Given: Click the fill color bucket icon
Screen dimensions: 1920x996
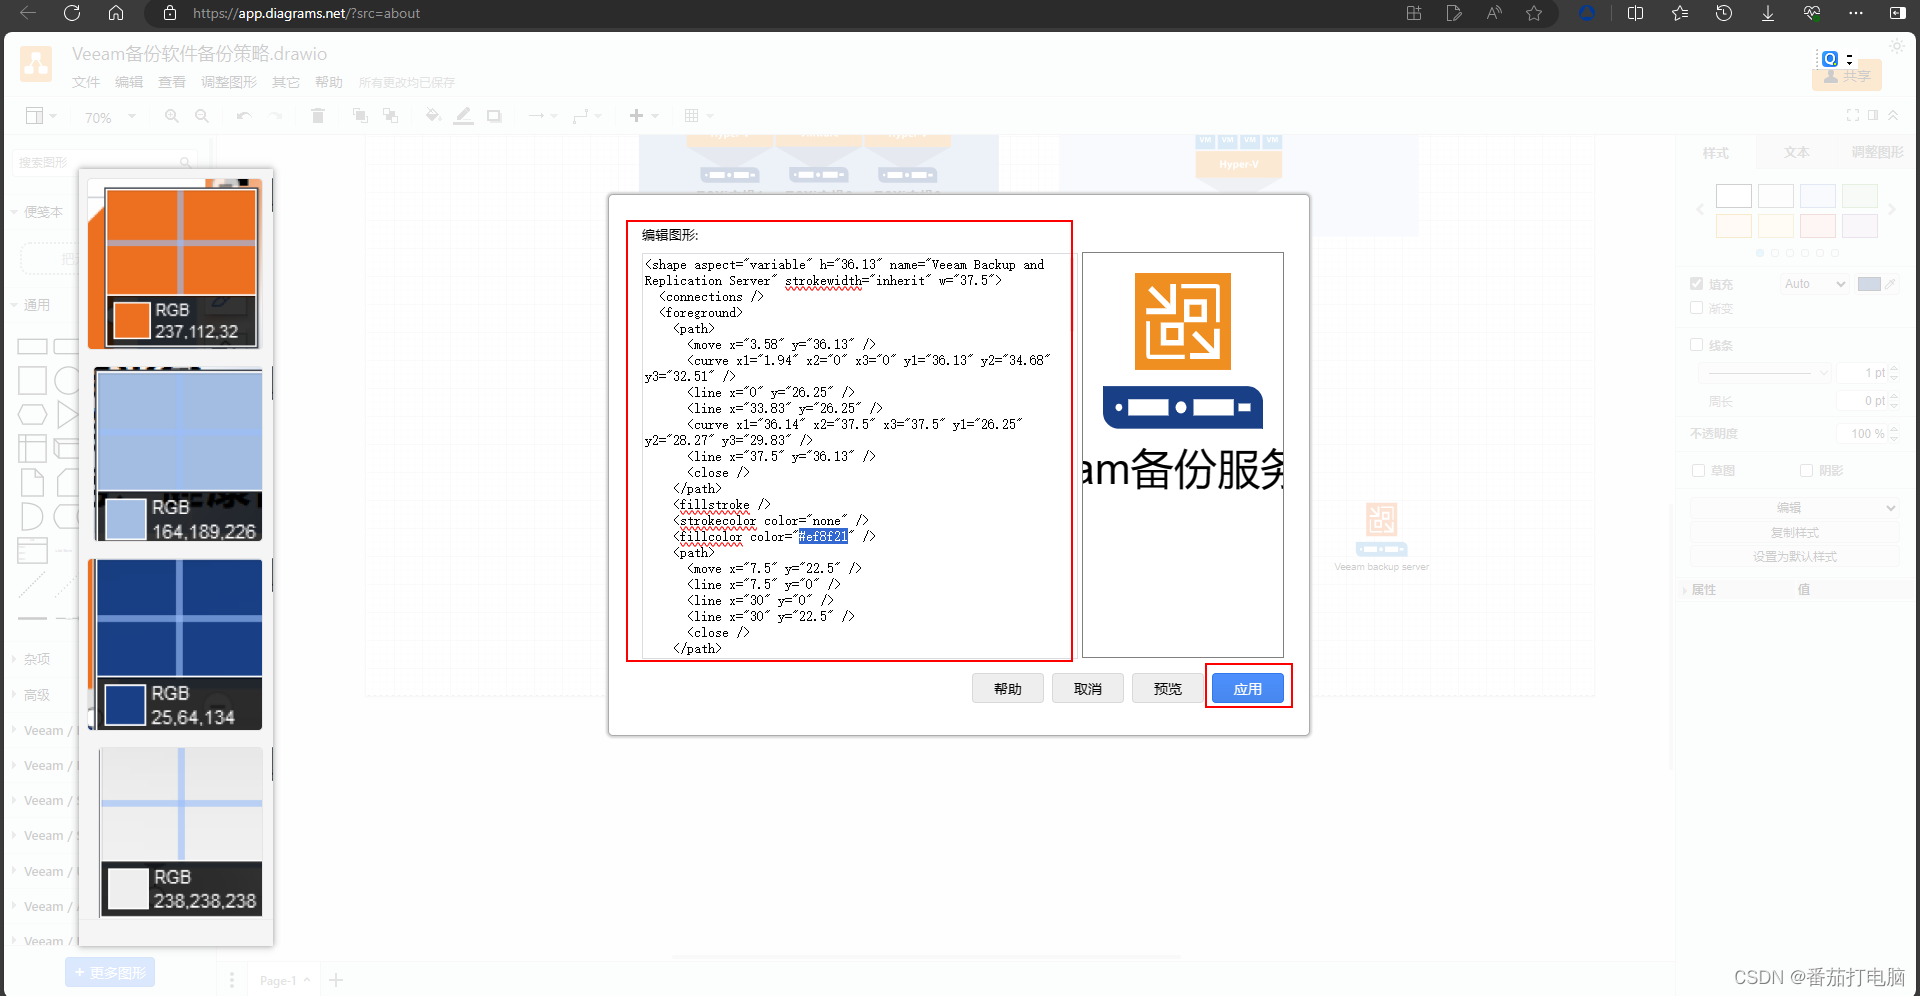Looking at the screenshot, I should pos(433,116).
